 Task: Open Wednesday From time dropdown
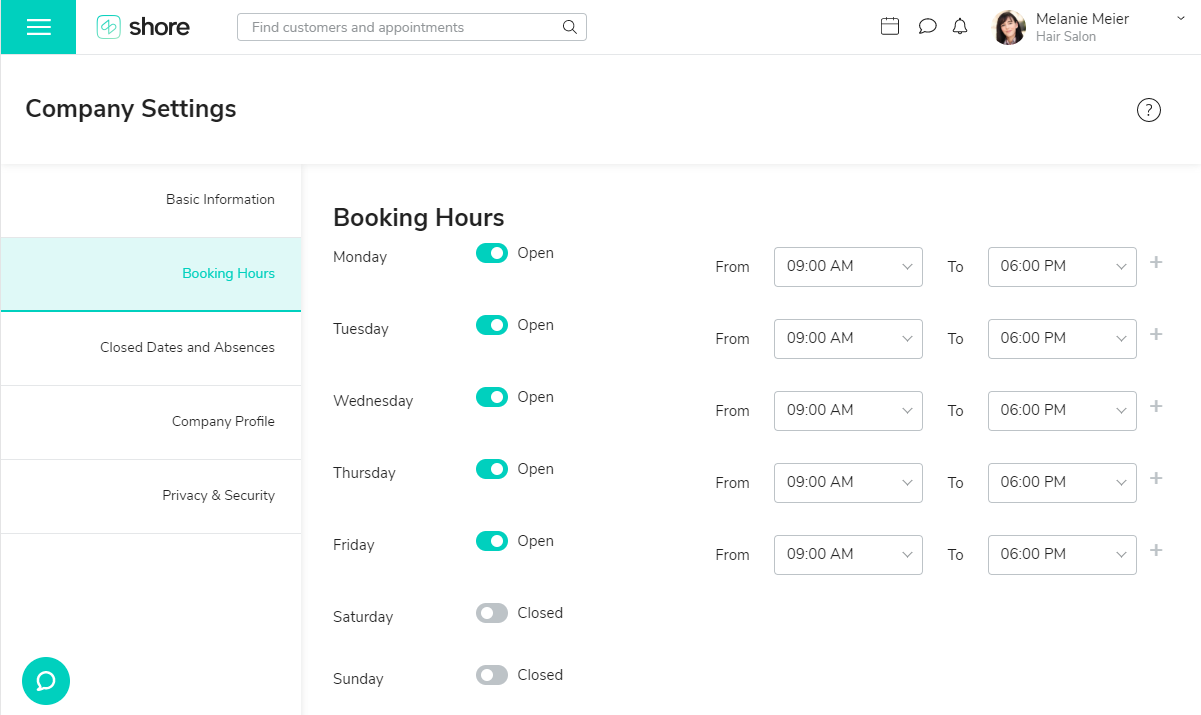[848, 411]
